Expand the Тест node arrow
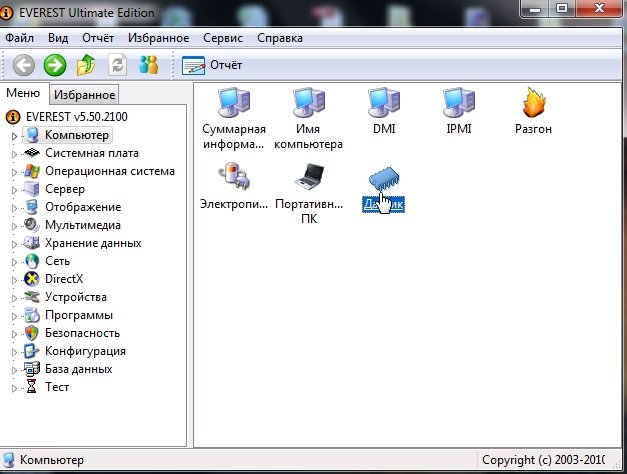This screenshot has height=474, width=627. [14, 388]
